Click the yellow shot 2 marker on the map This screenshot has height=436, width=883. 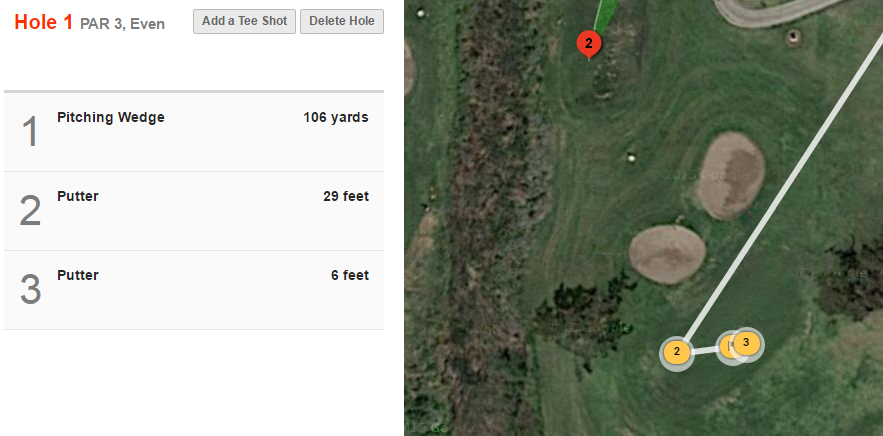coord(677,352)
